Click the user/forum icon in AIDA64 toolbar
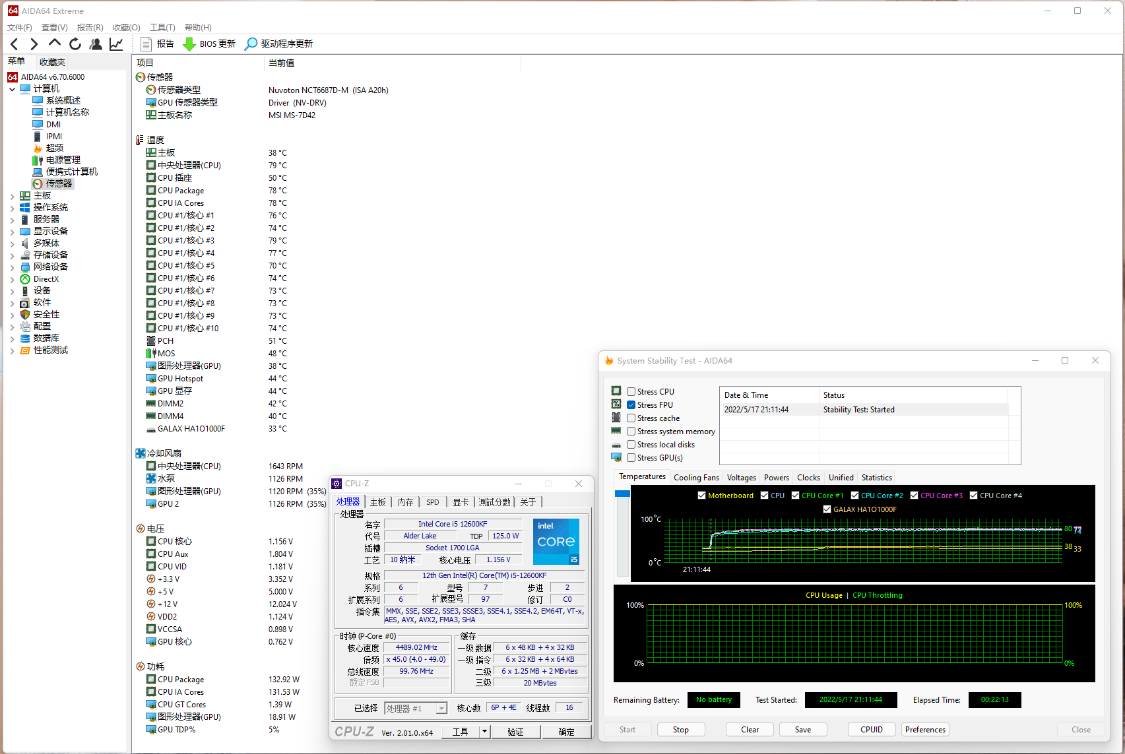The height and width of the screenshot is (754, 1125). [94, 43]
